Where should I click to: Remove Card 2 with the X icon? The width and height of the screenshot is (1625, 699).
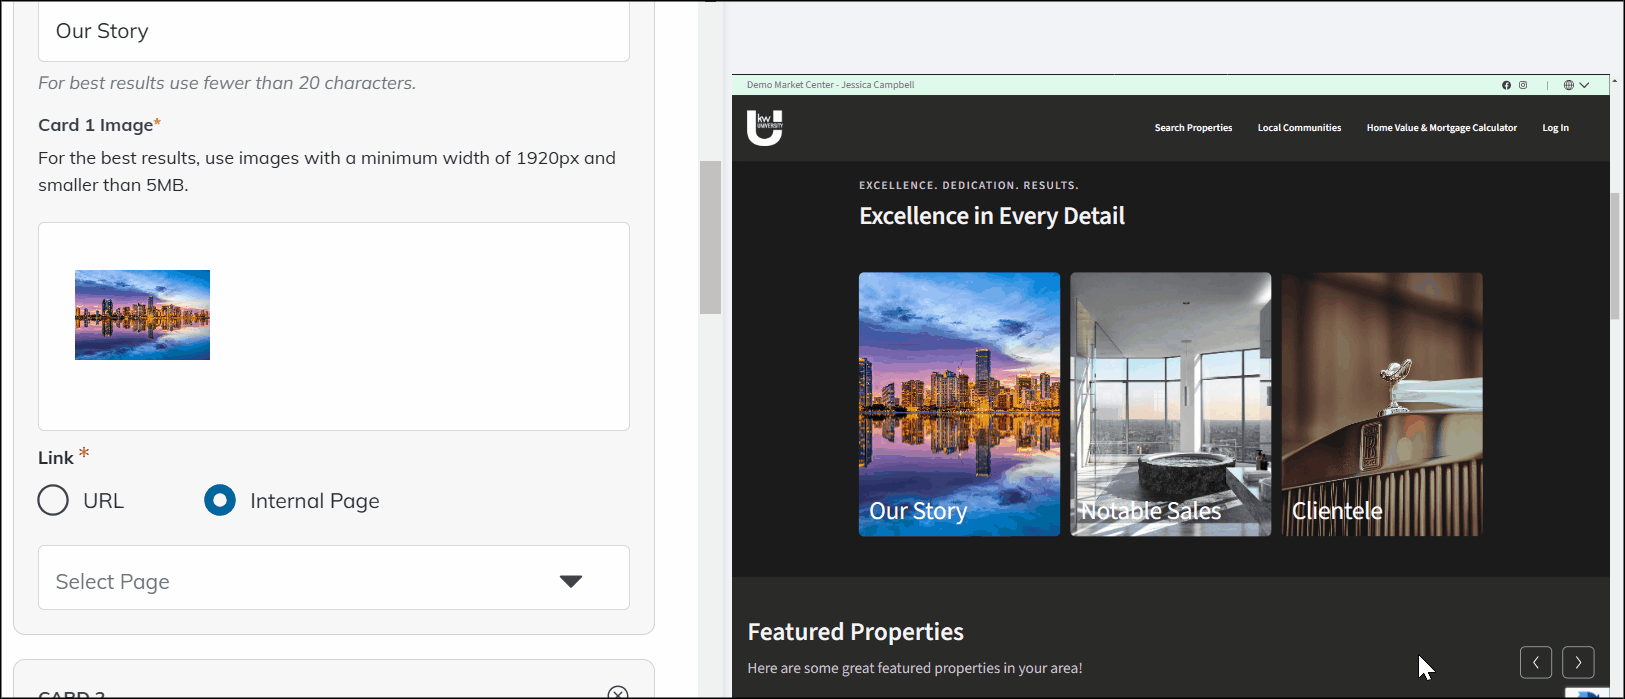point(618,692)
